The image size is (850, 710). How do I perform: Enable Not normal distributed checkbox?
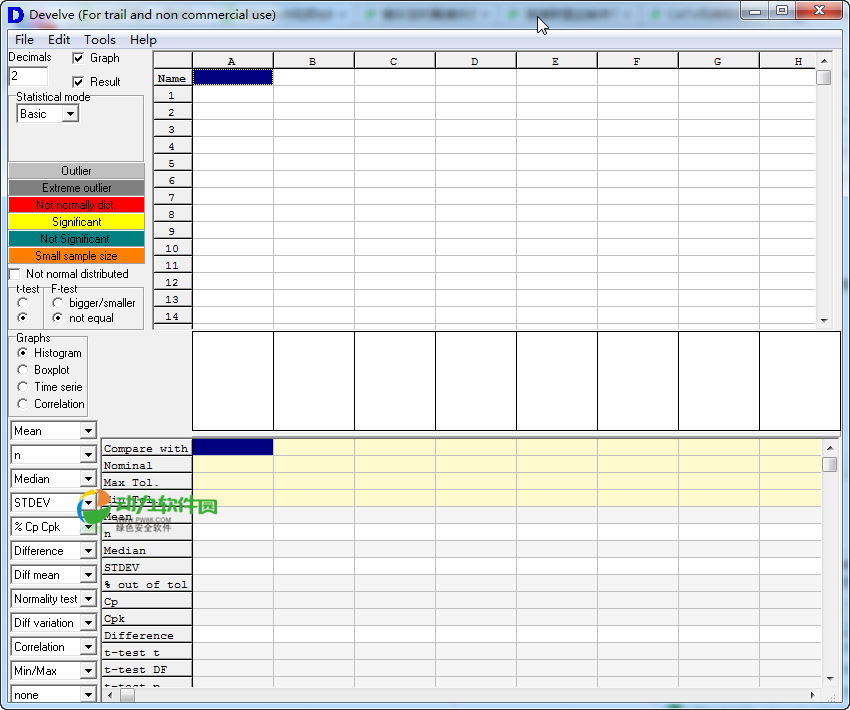(15, 274)
